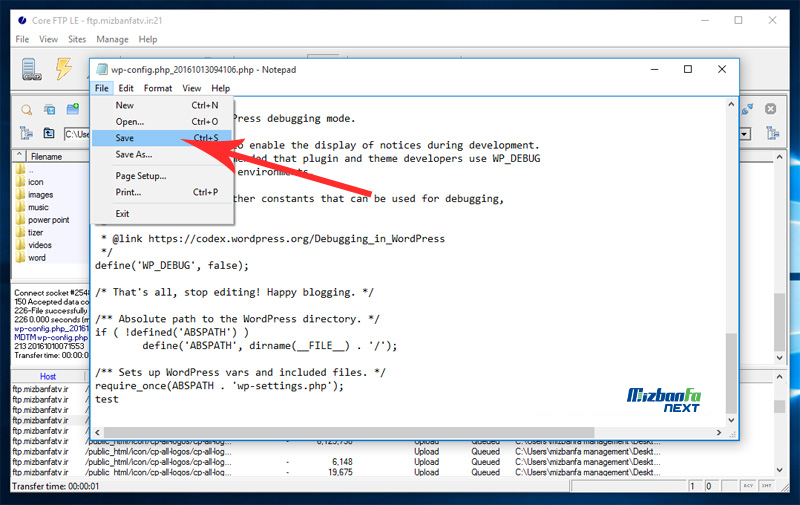Select the 'images' folder
This screenshot has width=800, height=505.
[40, 195]
